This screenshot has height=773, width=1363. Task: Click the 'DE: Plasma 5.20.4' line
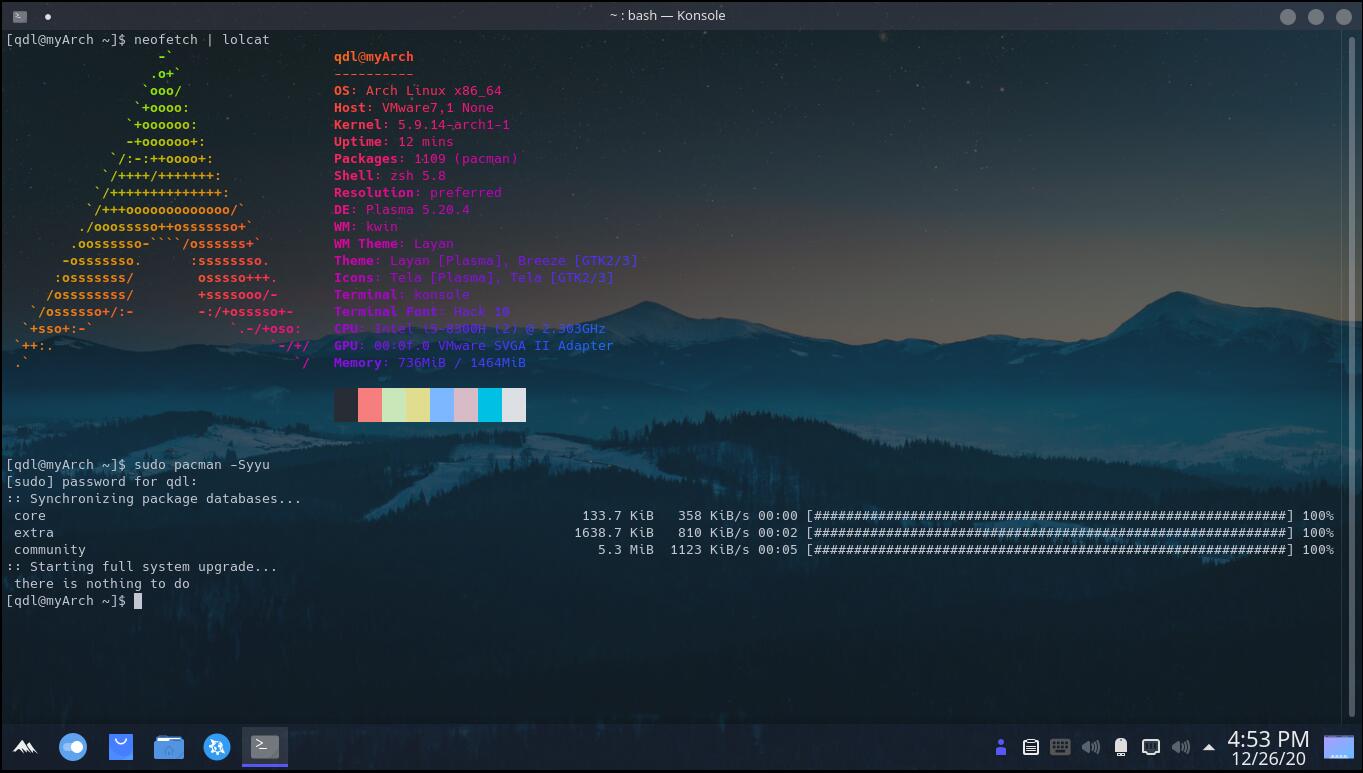pos(402,210)
